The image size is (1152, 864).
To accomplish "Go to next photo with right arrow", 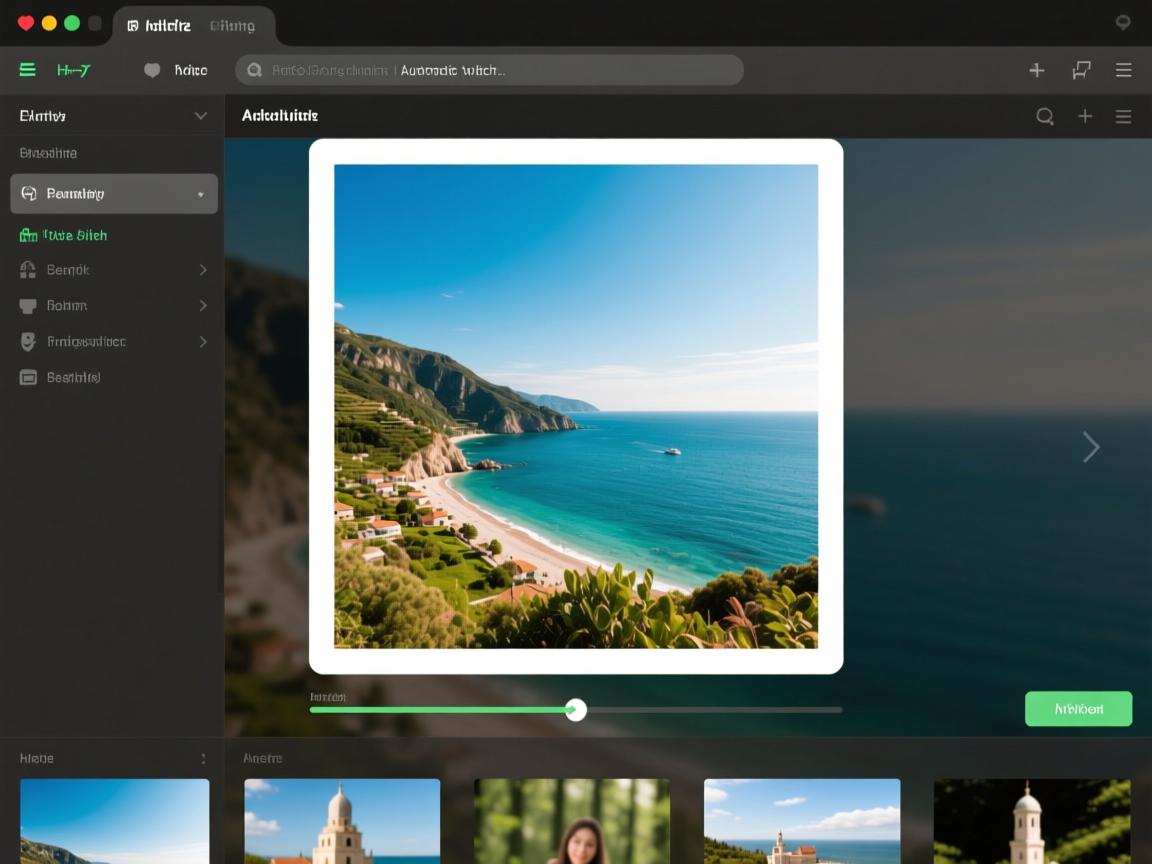I will click(x=1091, y=447).
